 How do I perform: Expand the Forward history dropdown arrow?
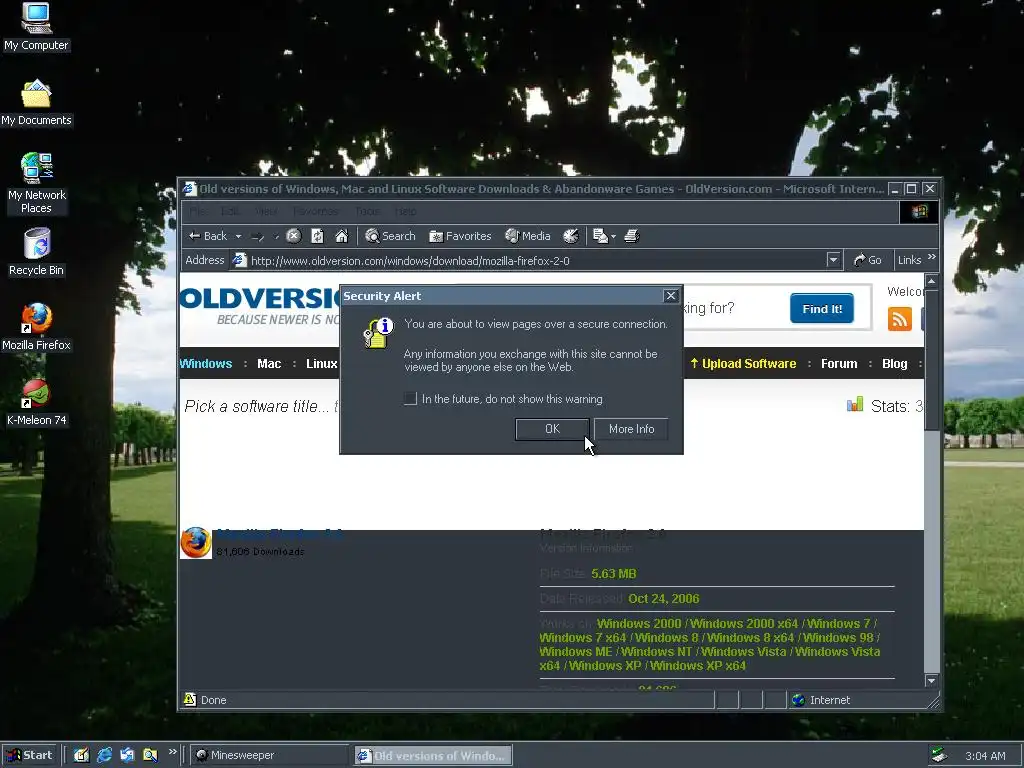click(276, 236)
